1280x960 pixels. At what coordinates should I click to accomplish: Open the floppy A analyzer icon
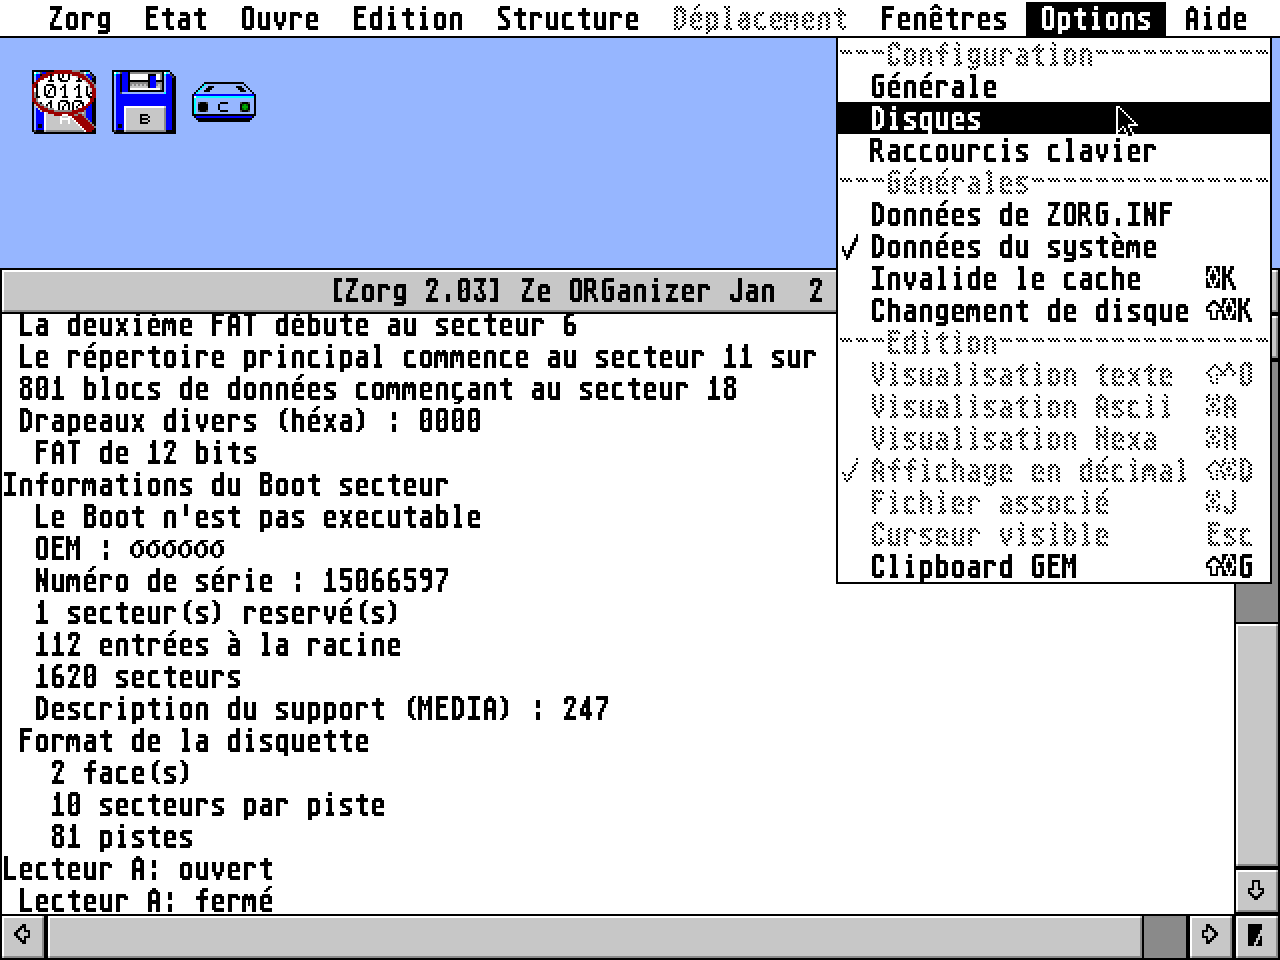[x=62, y=100]
